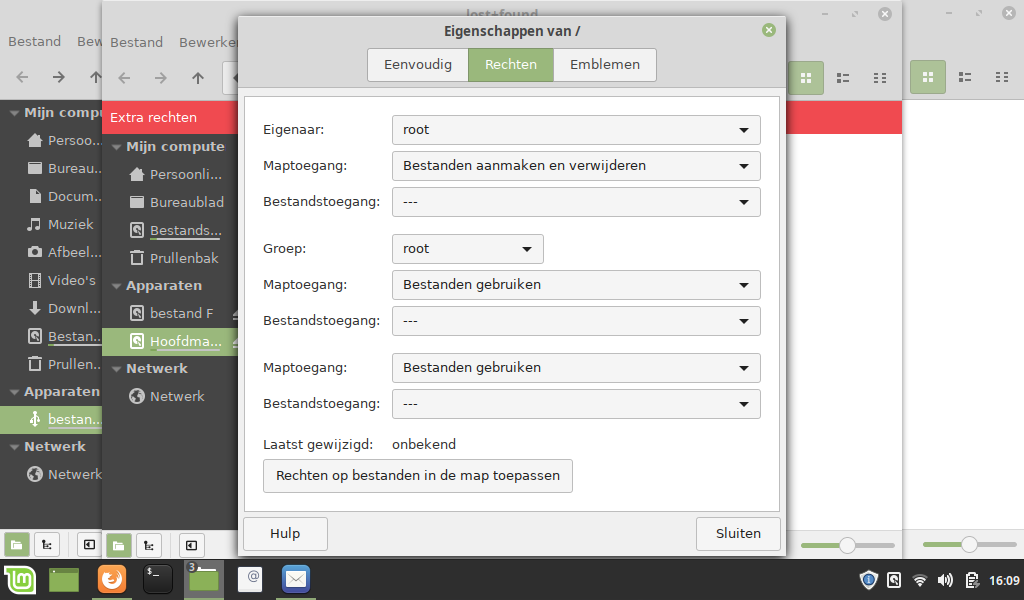The width and height of the screenshot is (1024, 600).
Task: Click the up arrow navigation icon
Action: pyautogui.click(x=197, y=77)
